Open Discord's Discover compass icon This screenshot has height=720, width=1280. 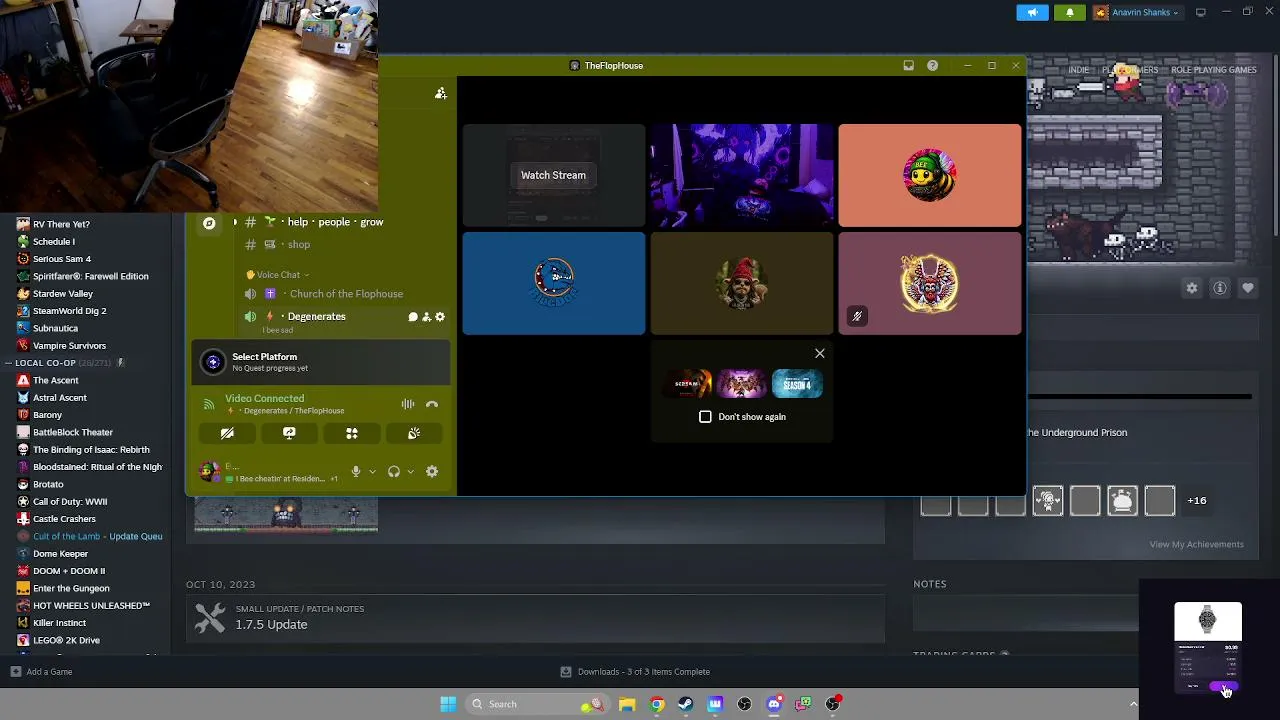click(x=209, y=223)
